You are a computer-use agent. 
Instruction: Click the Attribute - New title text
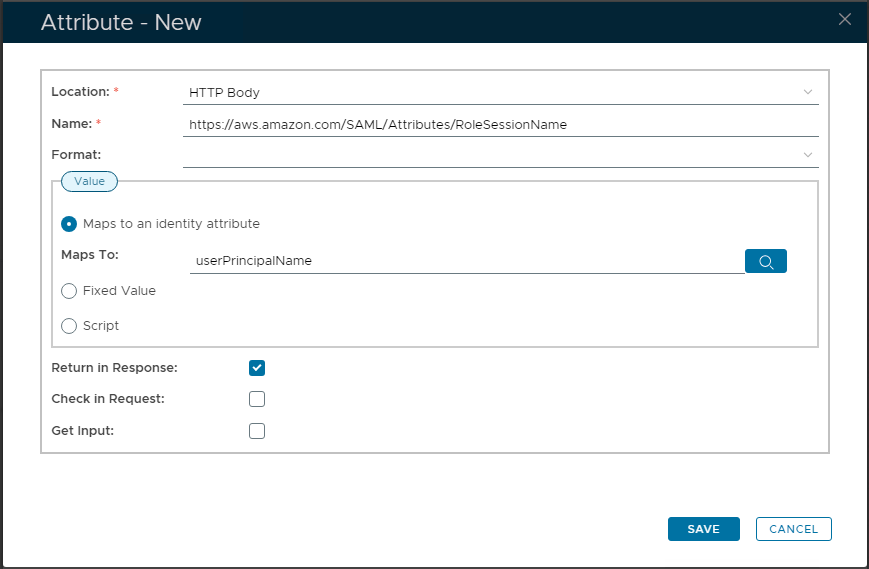(x=121, y=22)
